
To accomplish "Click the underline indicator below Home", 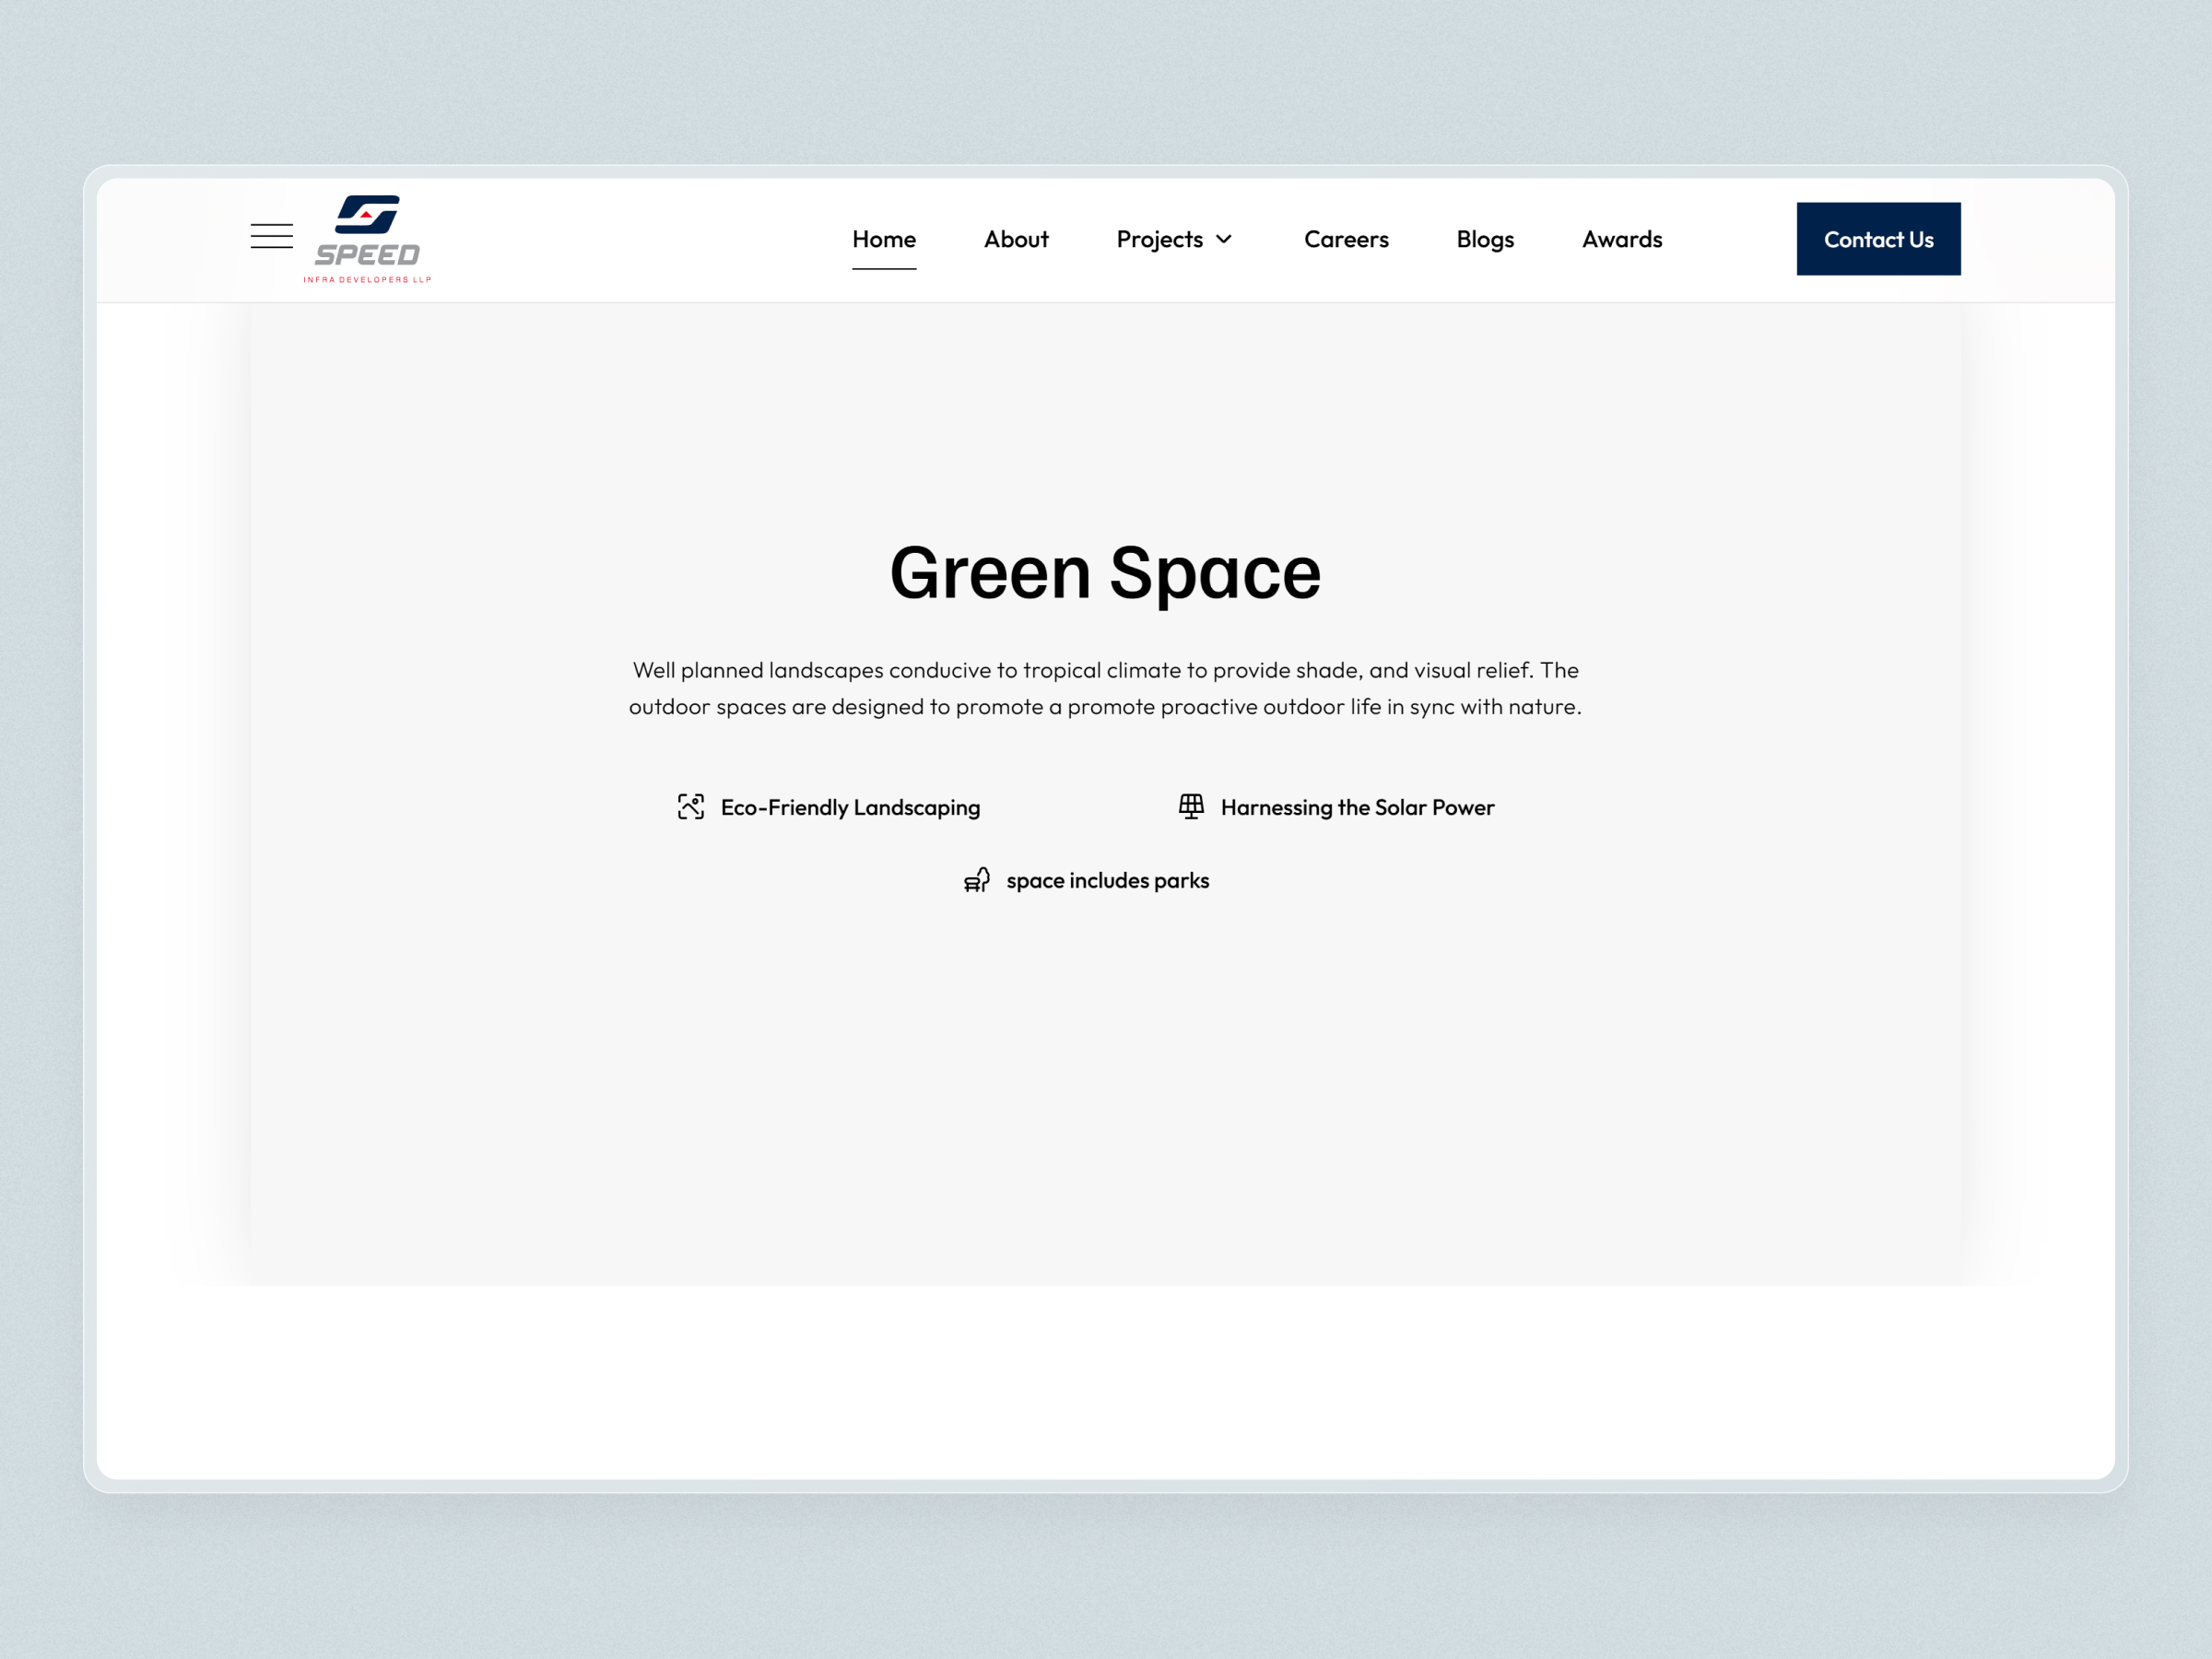I will [884, 269].
